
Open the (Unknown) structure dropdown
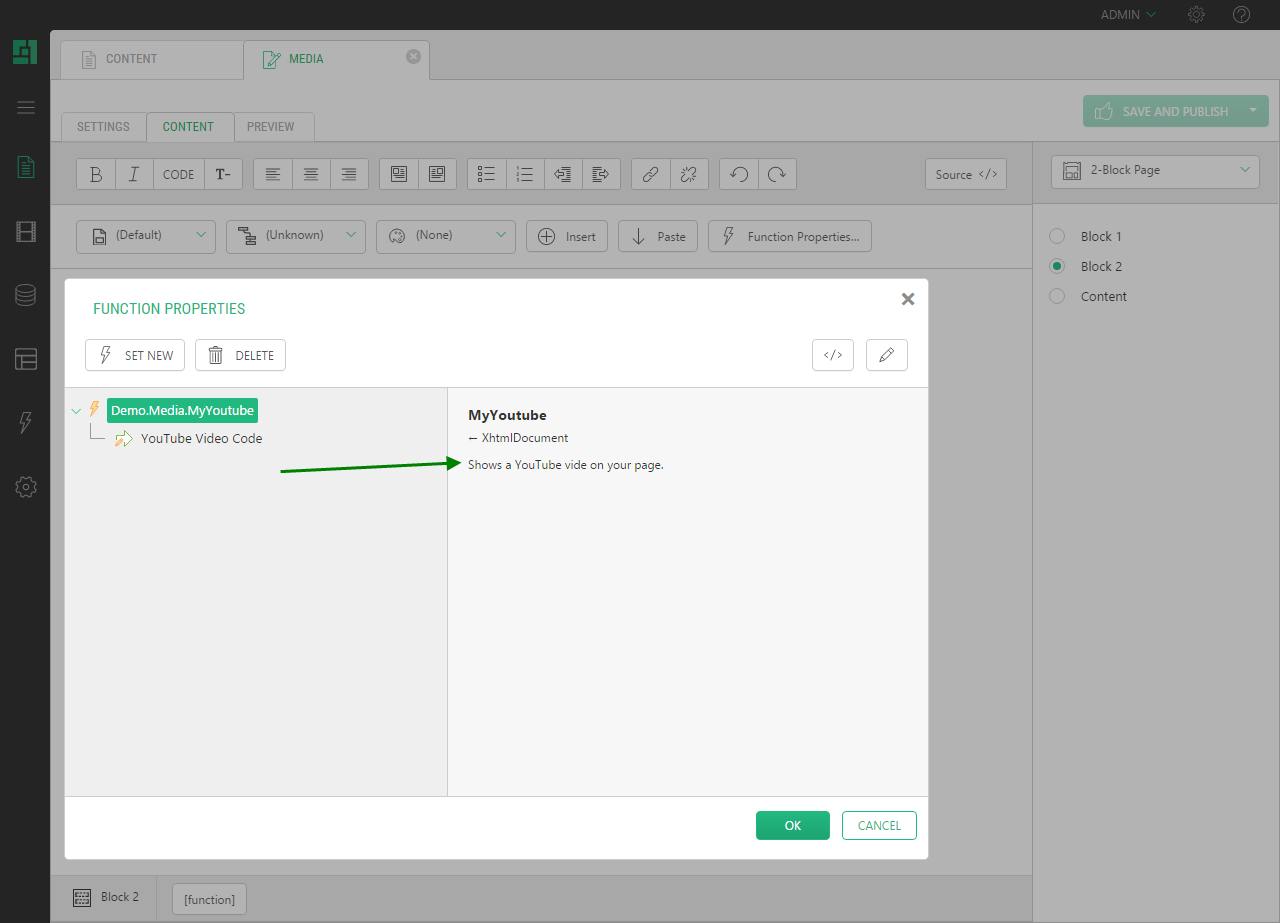296,236
